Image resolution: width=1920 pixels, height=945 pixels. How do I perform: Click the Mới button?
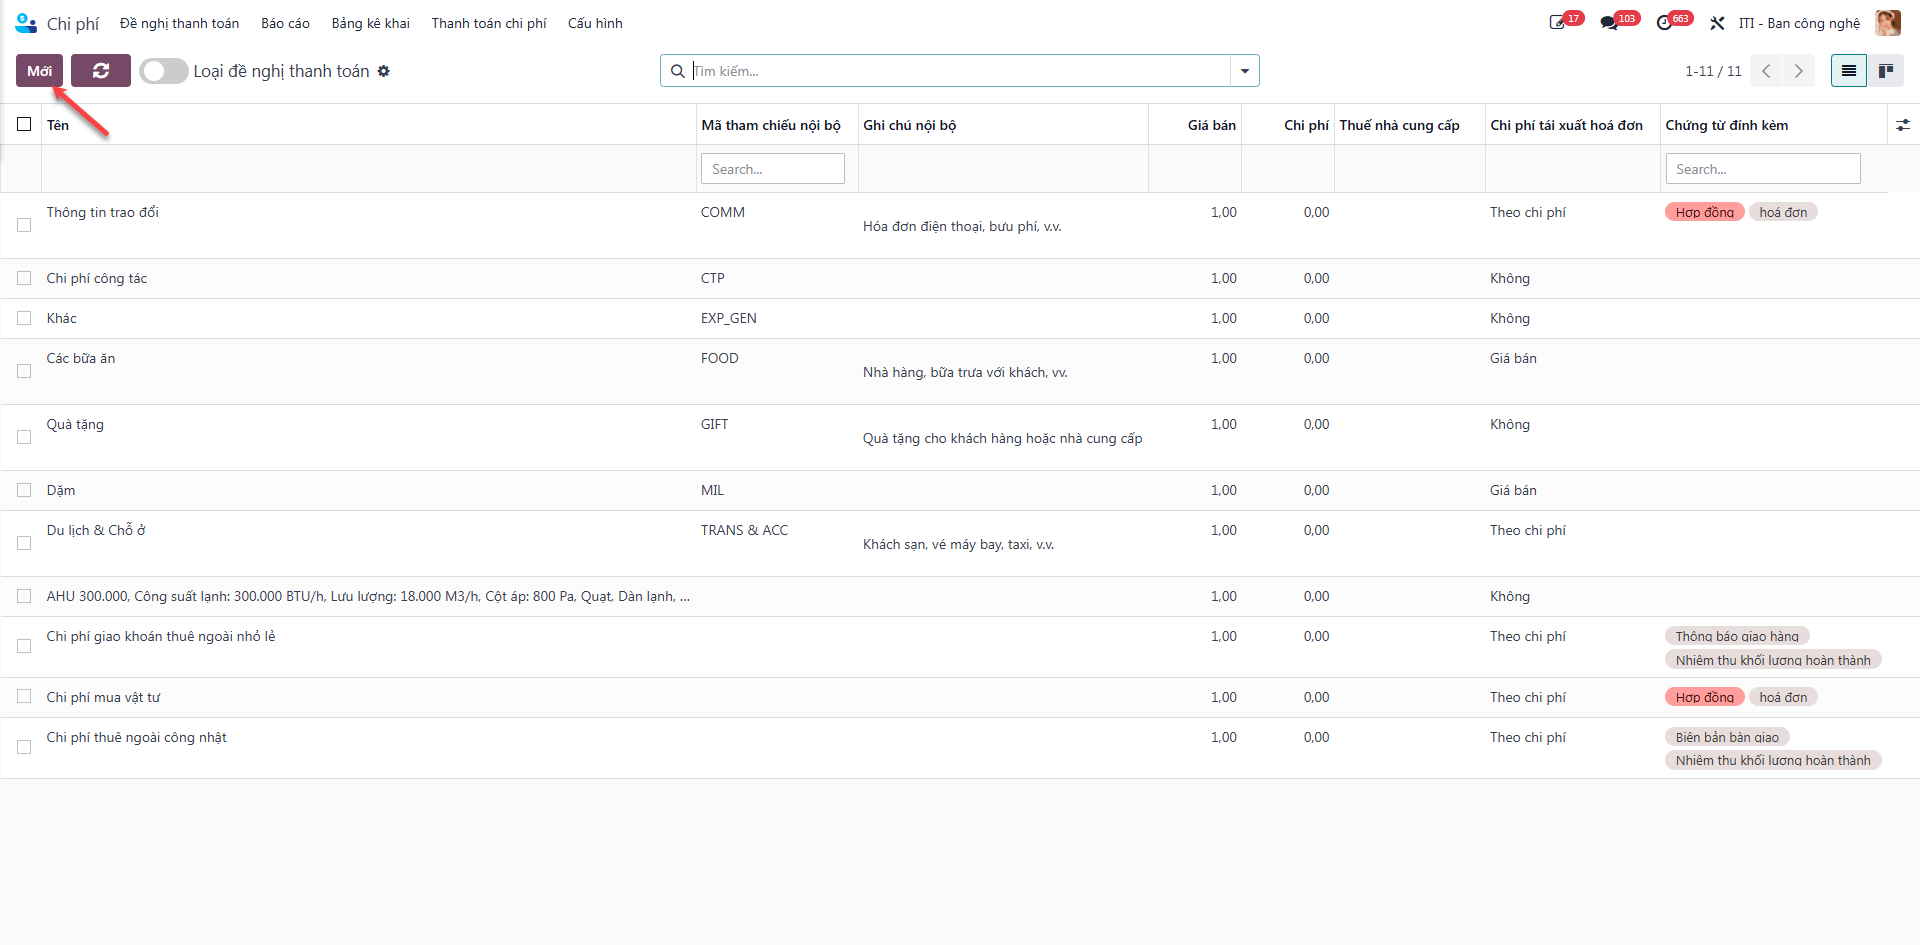point(40,71)
